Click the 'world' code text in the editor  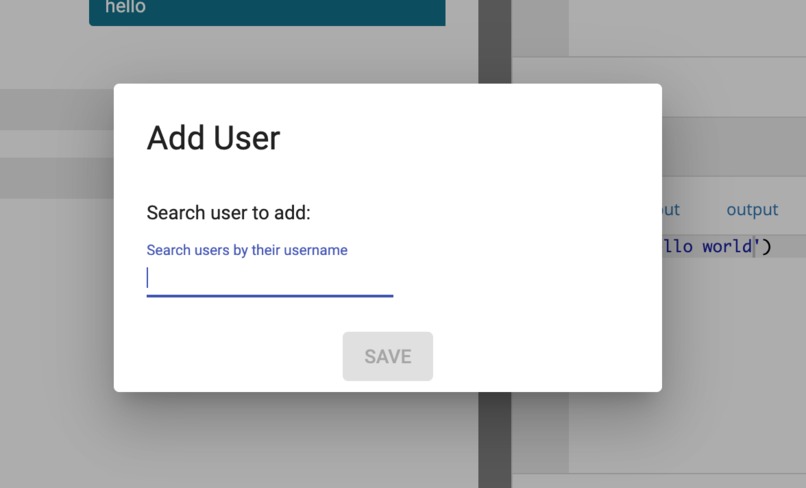click(727, 246)
